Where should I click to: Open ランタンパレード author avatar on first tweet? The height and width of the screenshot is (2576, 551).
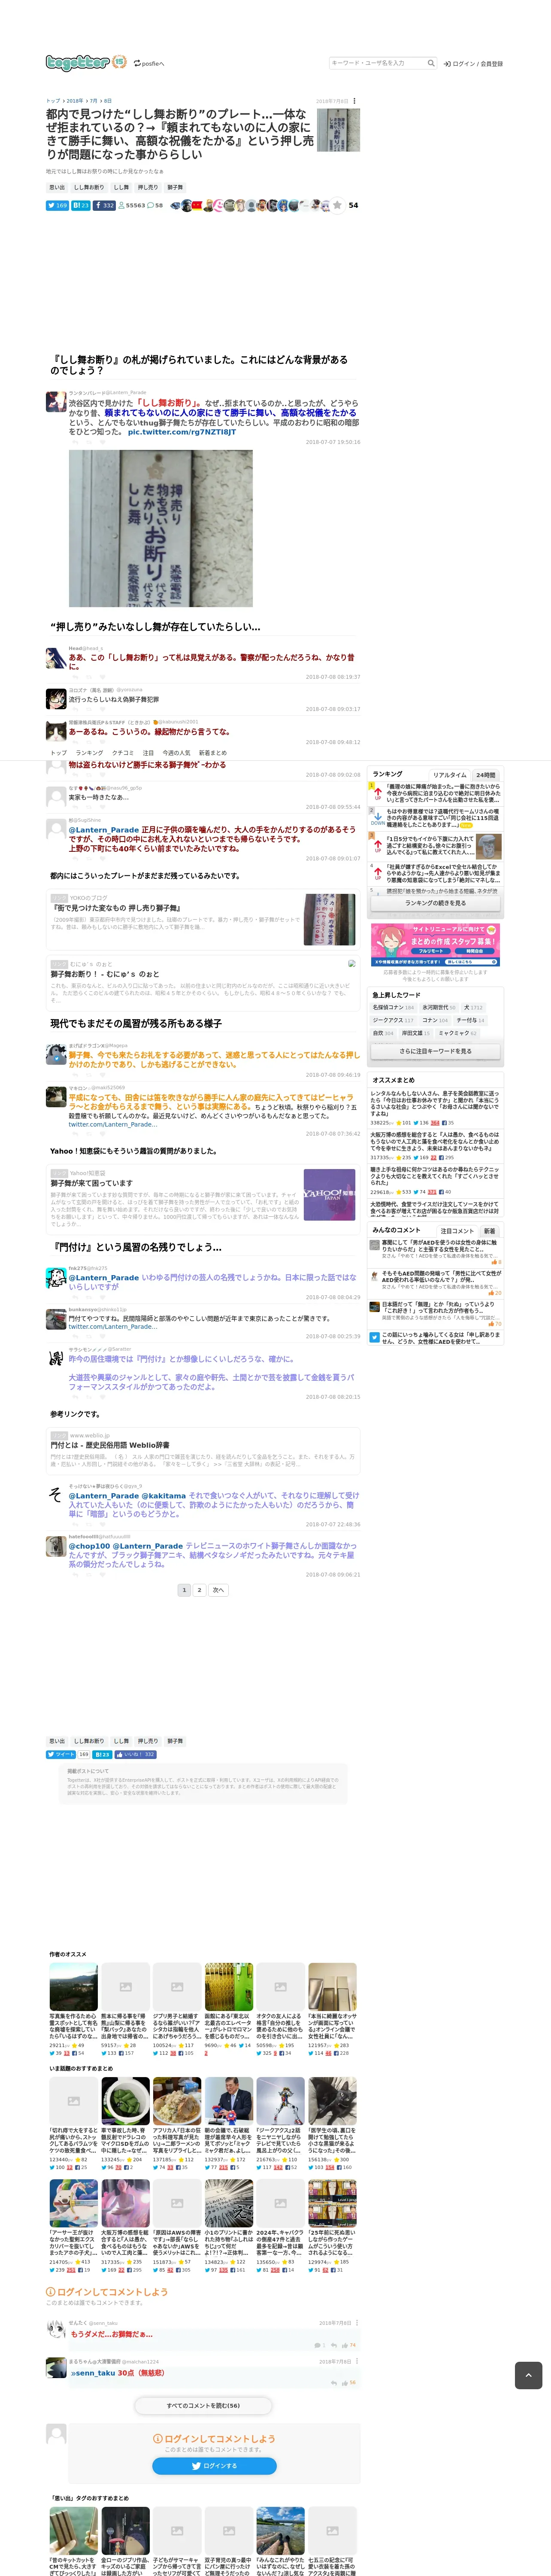56,401
